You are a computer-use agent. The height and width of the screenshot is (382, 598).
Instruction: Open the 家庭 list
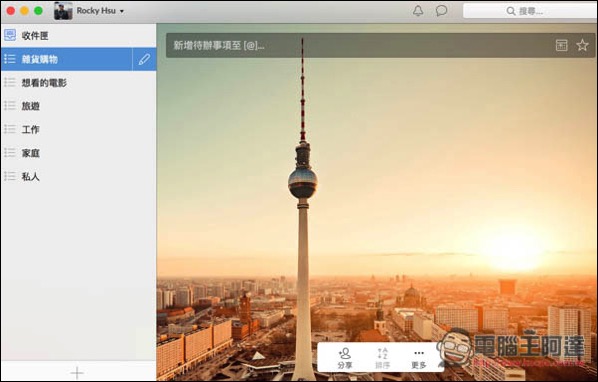pos(79,153)
